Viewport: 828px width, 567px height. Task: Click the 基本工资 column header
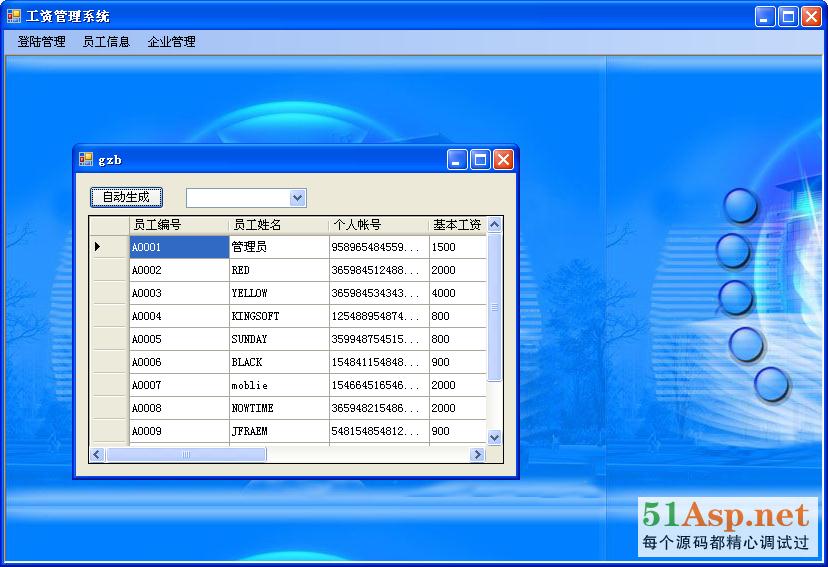(x=457, y=225)
